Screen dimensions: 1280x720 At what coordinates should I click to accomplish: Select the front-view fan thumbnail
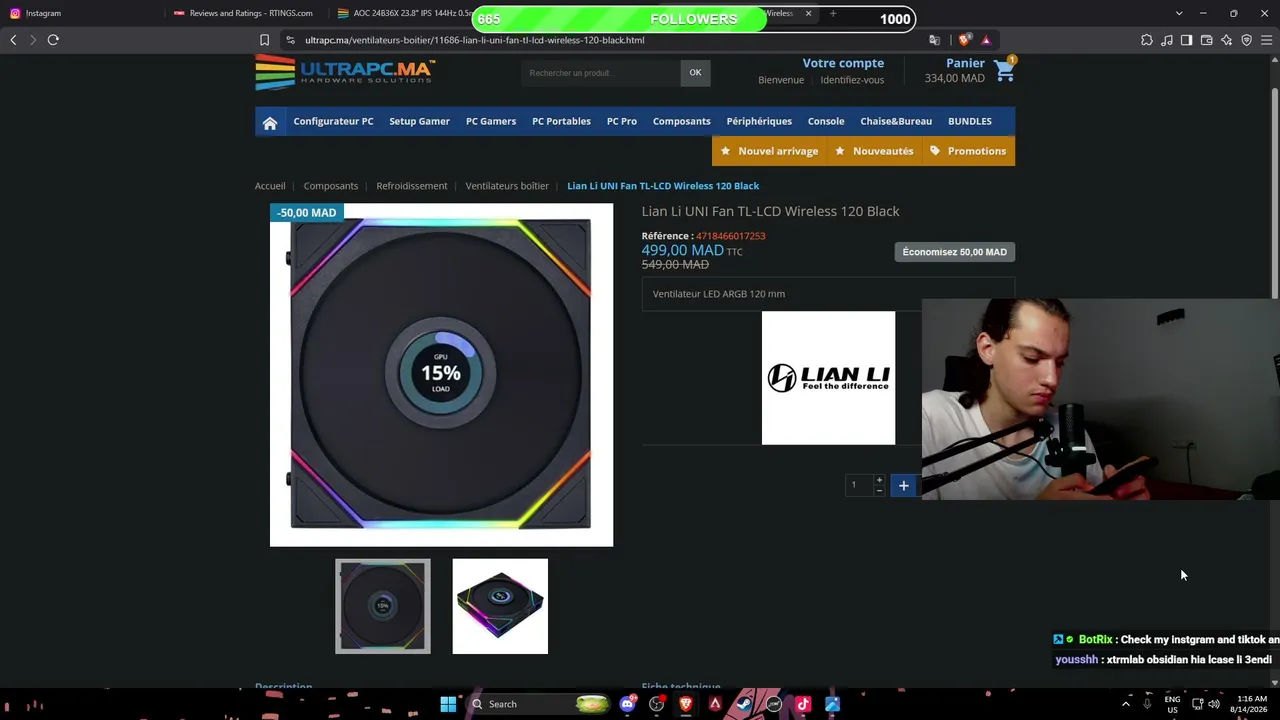point(383,606)
